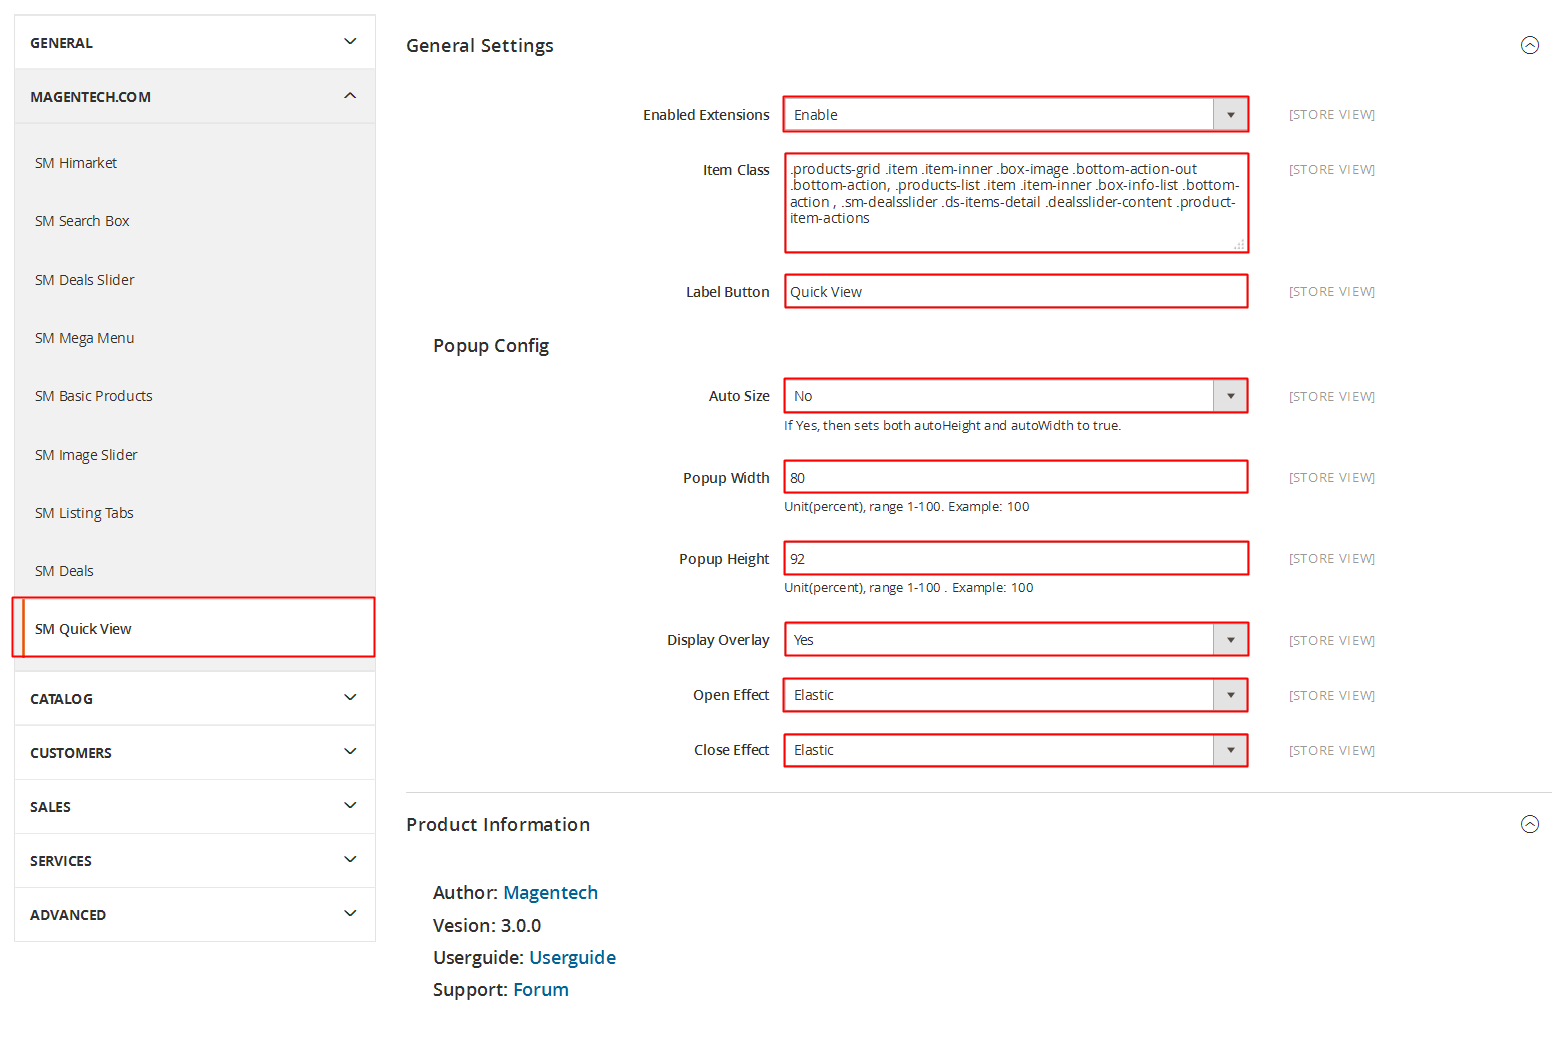Open the Open Effect dropdown
Image resolution: width=1568 pixels, height=1051 pixels.
1015,695
